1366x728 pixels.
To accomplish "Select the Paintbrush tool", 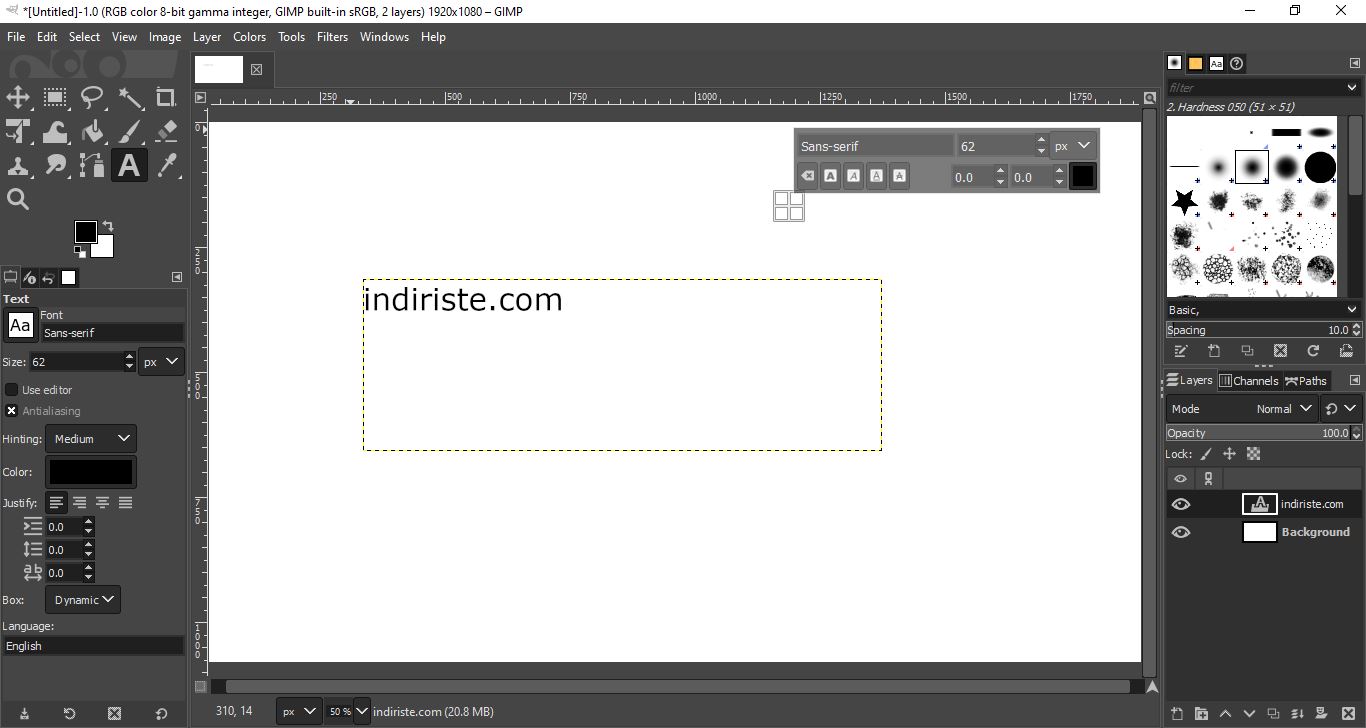I will tap(130, 131).
